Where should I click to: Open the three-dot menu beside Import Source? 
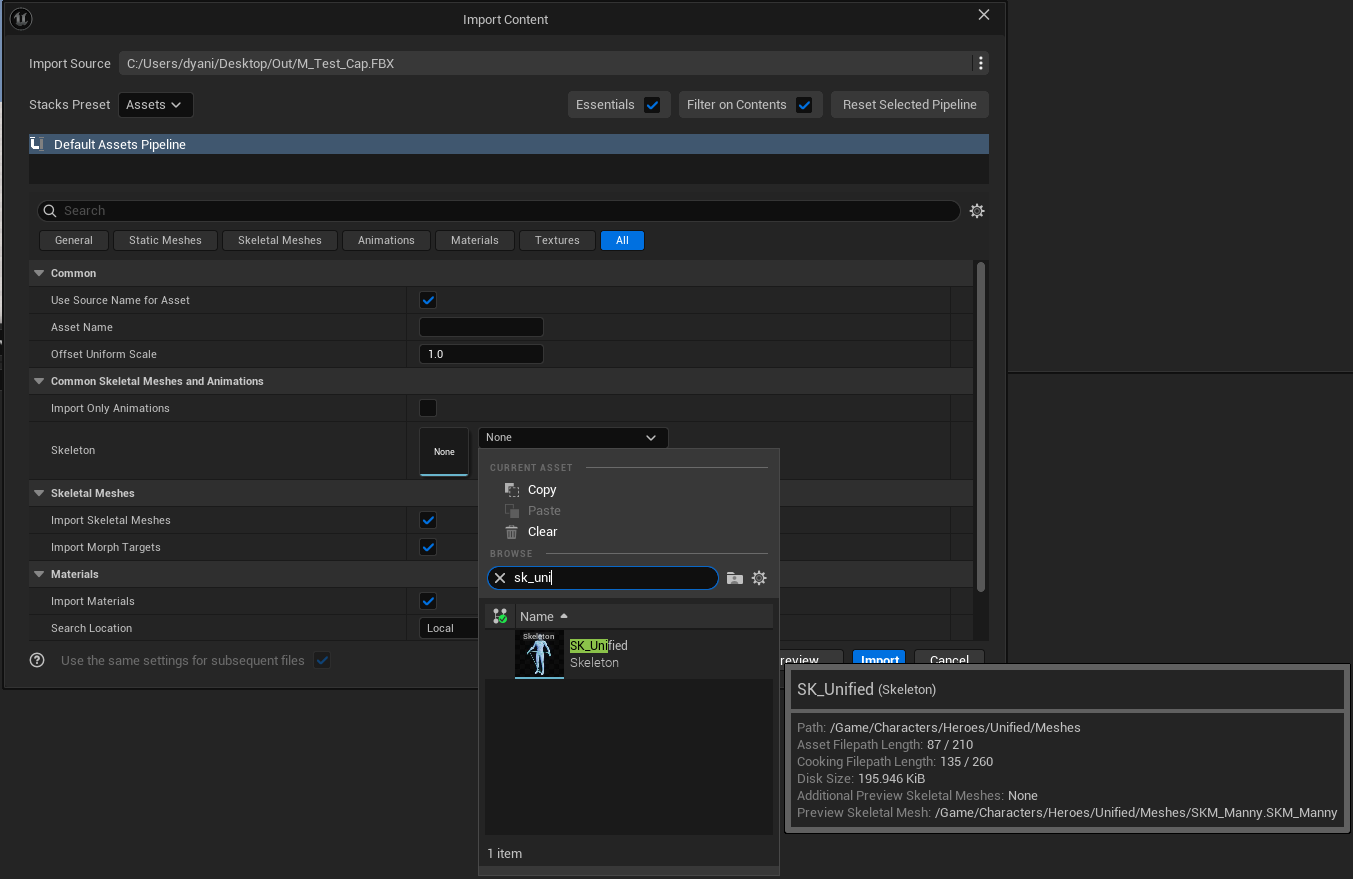981,64
